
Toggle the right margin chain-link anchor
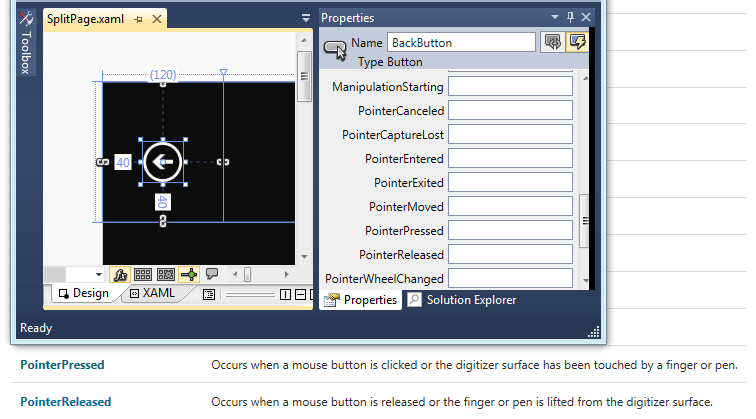[x=223, y=162]
